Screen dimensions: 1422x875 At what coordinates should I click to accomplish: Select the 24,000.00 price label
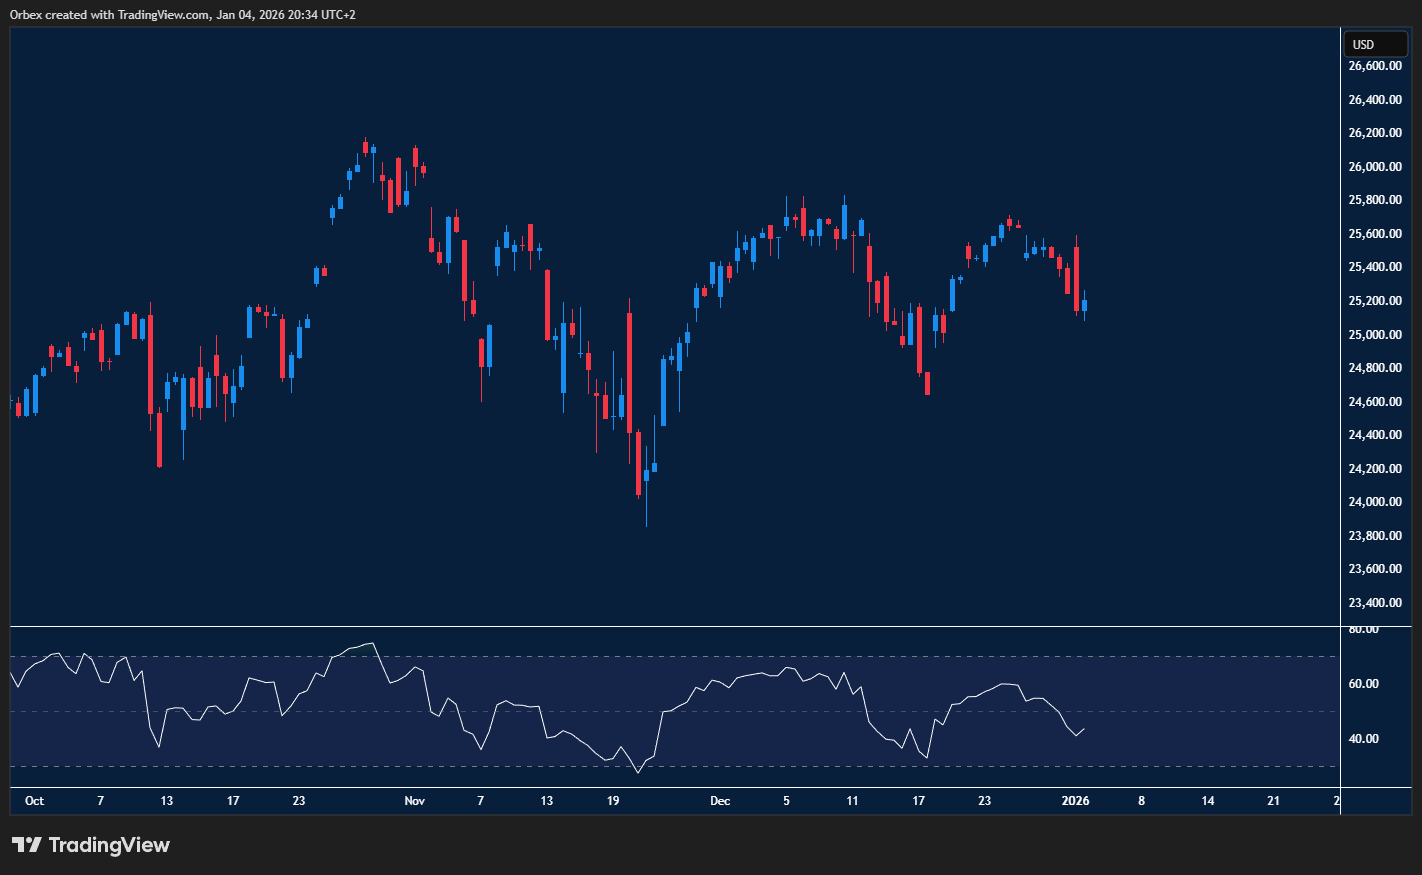[1374, 501]
